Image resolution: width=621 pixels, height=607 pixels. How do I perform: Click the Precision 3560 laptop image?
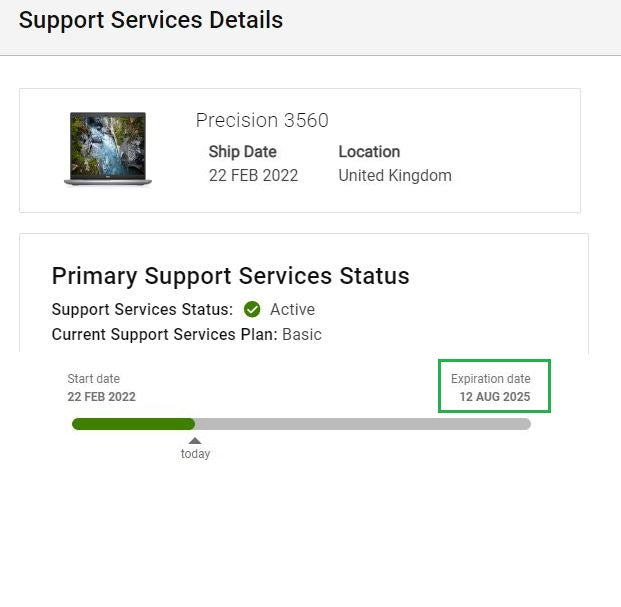(108, 148)
